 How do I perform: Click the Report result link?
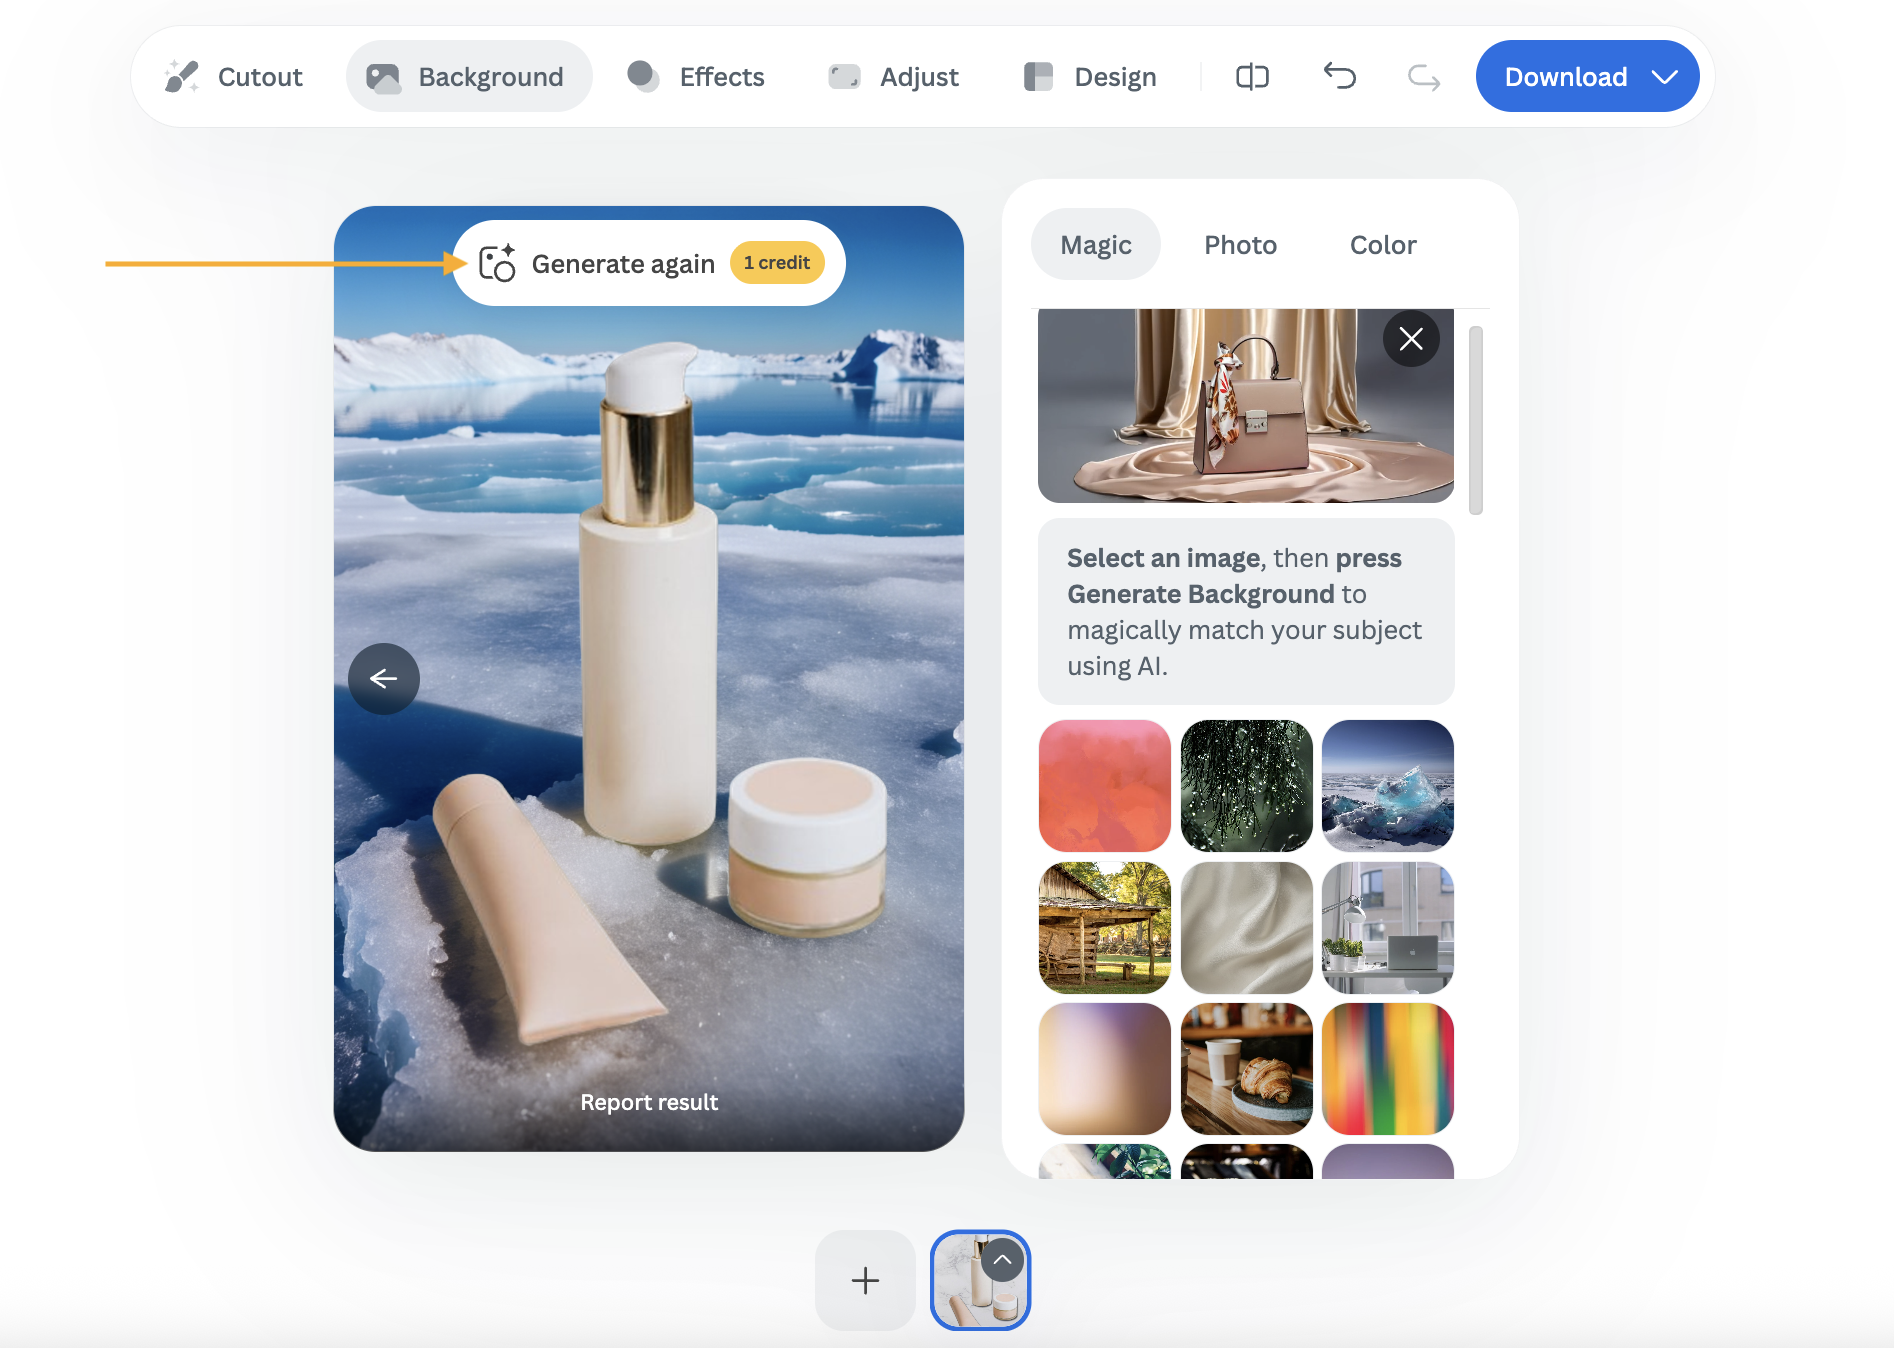click(649, 1102)
